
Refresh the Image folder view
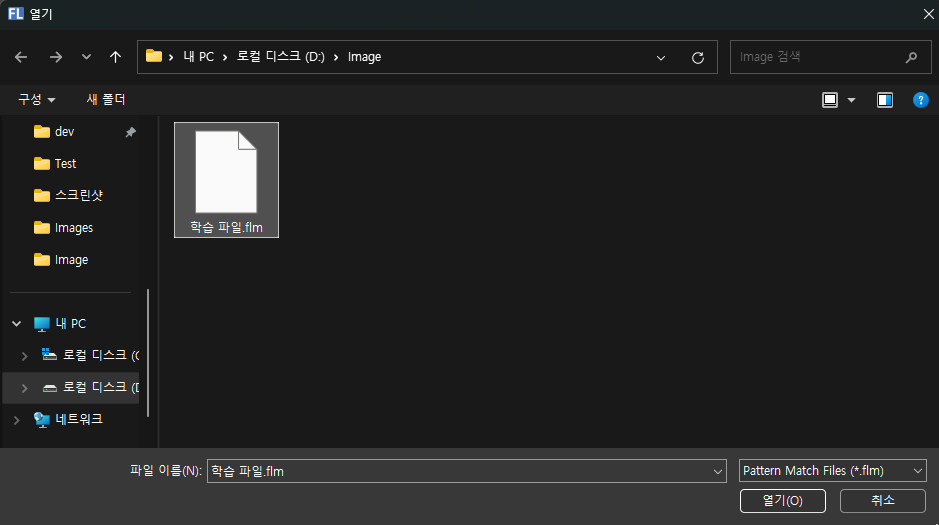698,57
